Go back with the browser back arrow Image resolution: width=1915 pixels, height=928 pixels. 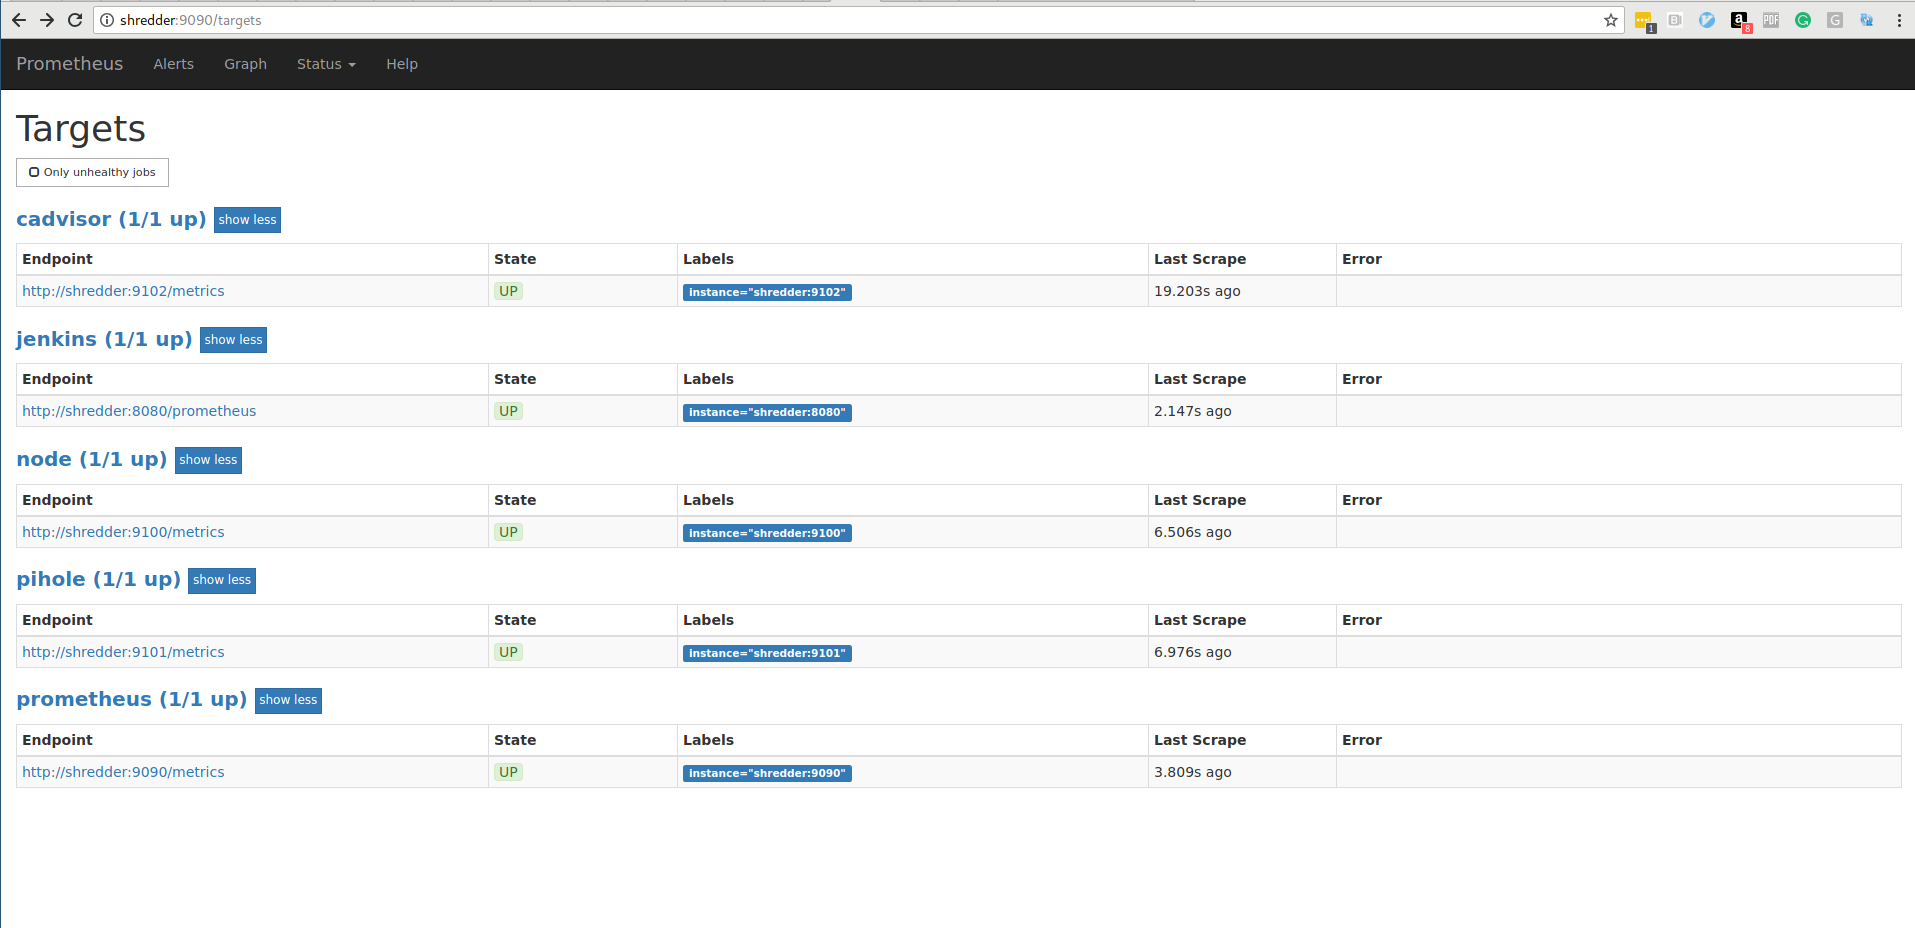click(x=19, y=20)
